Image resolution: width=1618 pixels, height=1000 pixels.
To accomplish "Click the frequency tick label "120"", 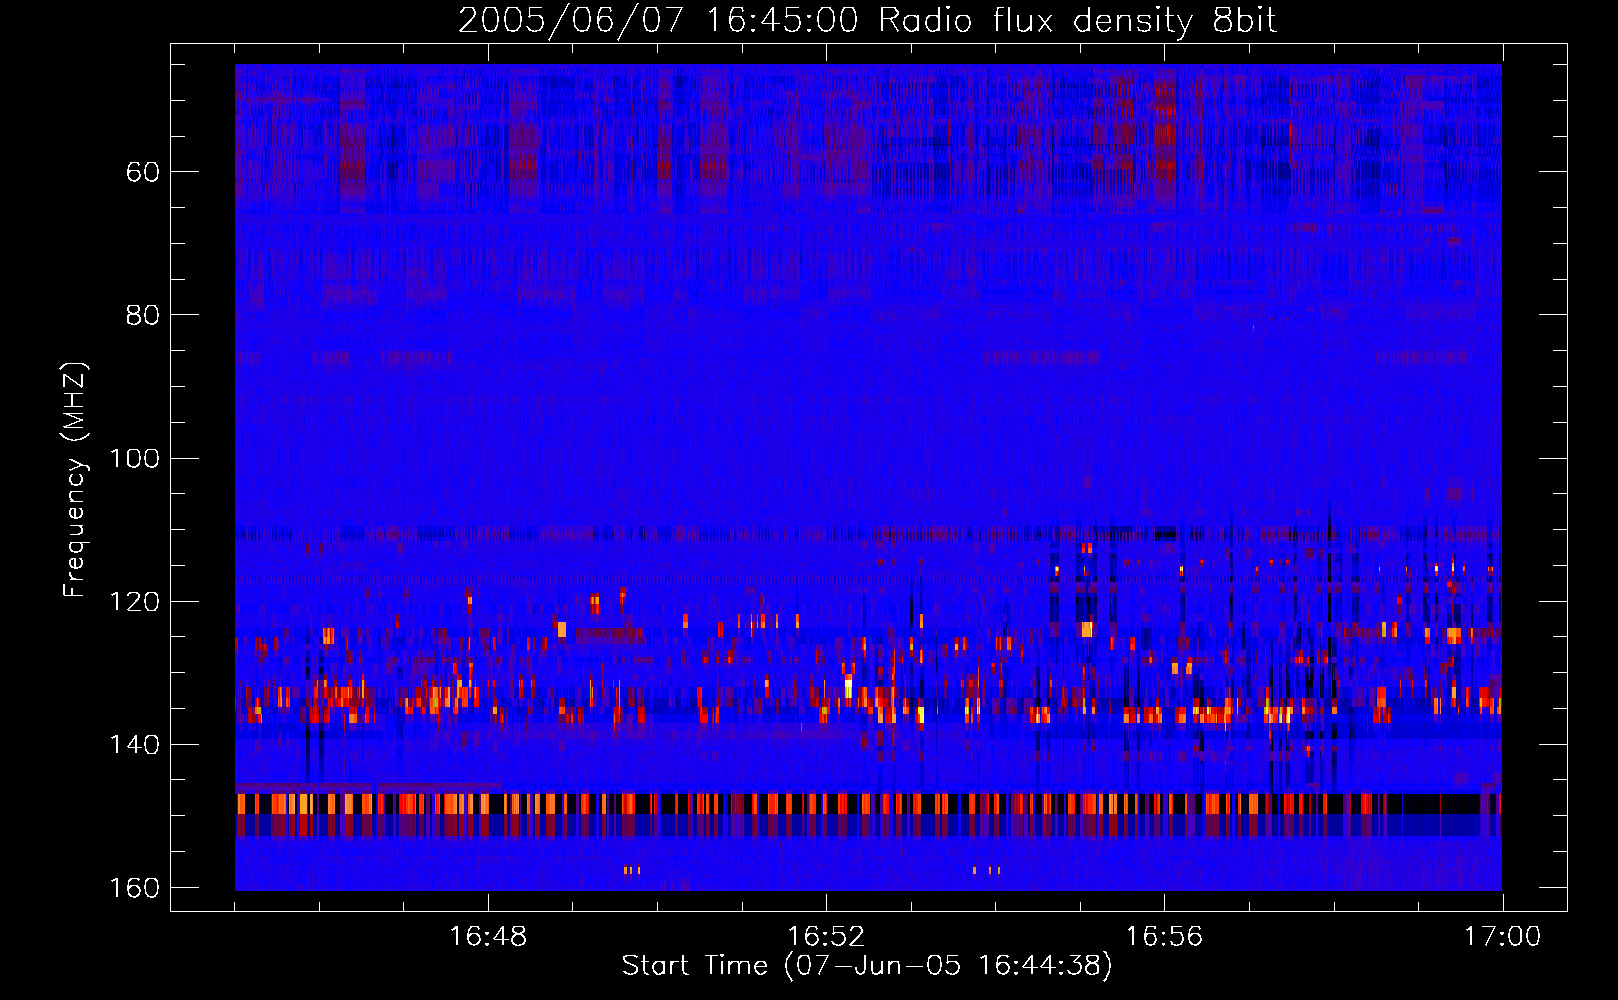I will click(134, 602).
